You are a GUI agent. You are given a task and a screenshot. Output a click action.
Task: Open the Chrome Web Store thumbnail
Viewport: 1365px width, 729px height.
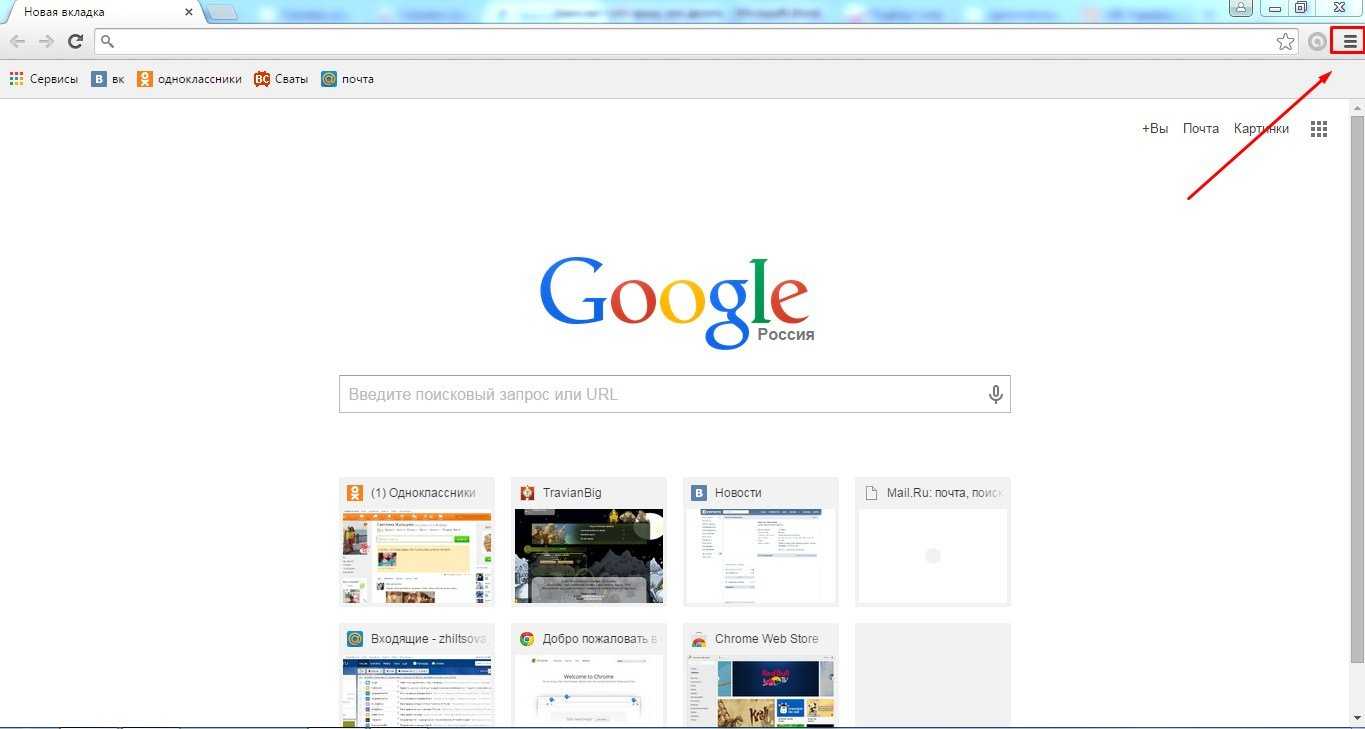(x=761, y=675)
